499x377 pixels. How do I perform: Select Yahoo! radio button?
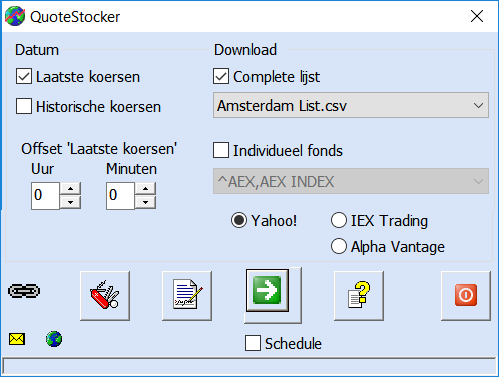(x=239, y=220)
